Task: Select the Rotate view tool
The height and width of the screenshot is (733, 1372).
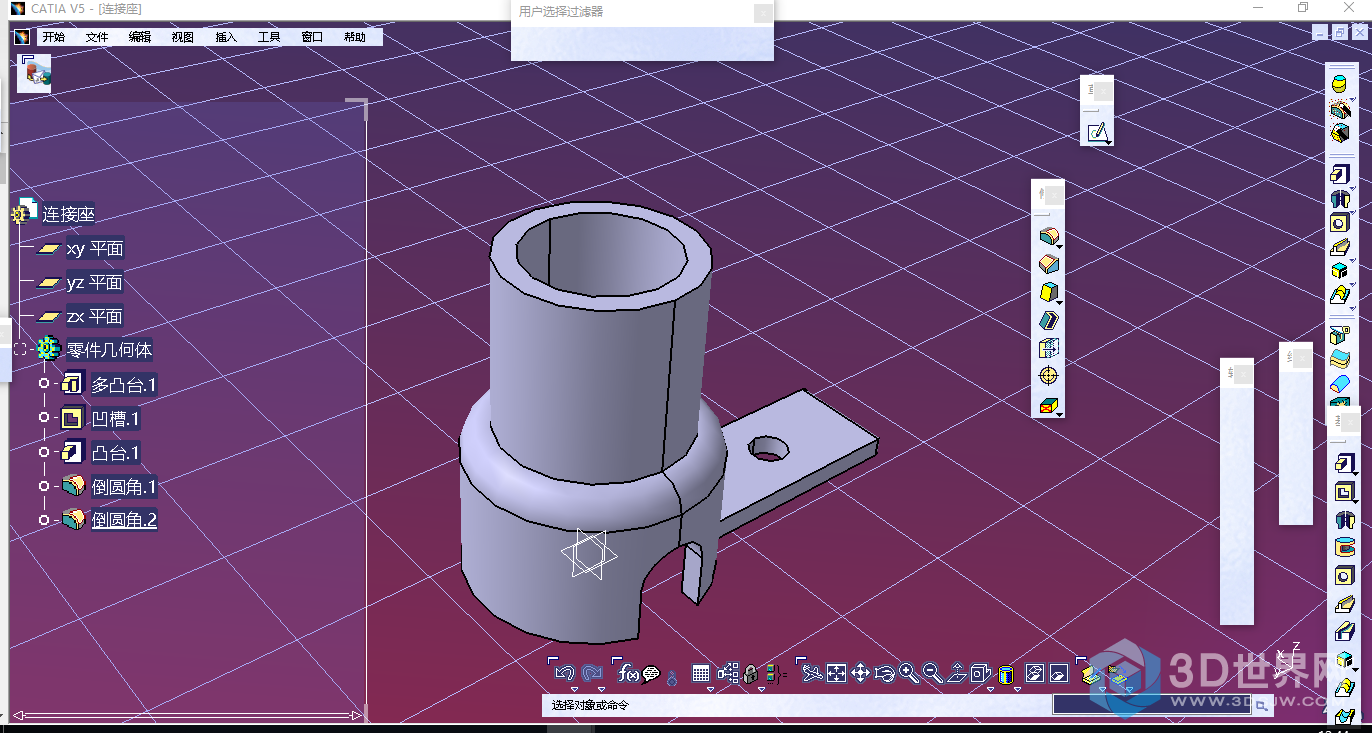Action: pos(885,673)
